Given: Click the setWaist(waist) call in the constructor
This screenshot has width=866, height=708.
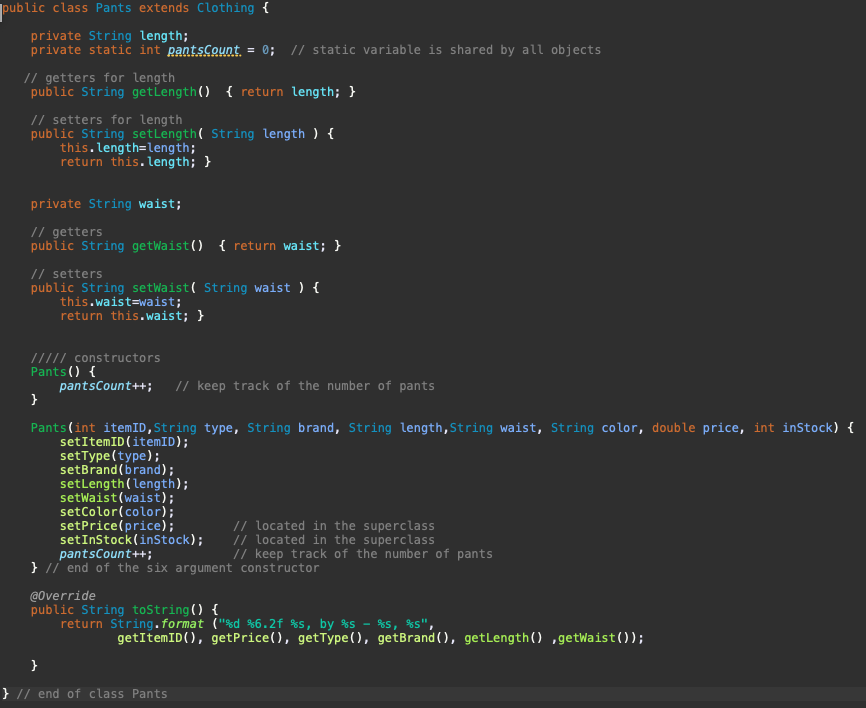Looking at the screenshot, I should pos(117,498).
